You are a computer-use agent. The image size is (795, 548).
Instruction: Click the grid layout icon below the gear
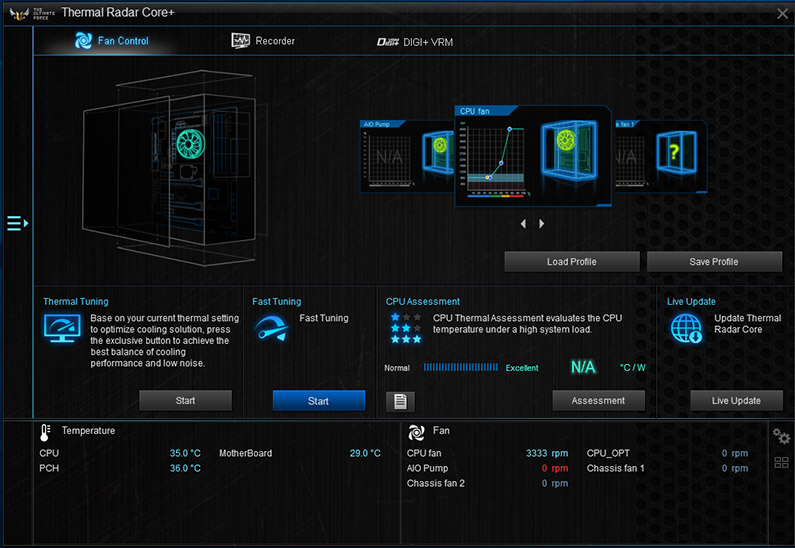781,463
